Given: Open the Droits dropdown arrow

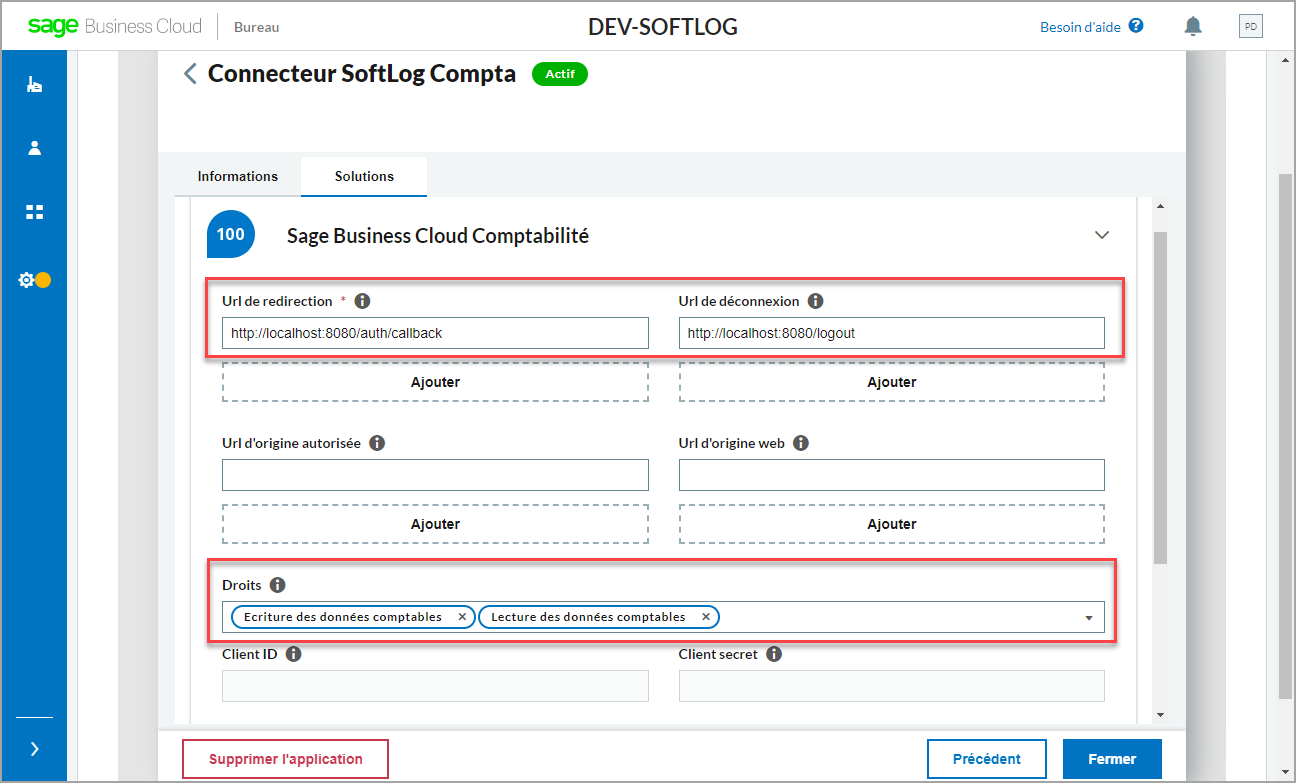Looking at the screenshot, I should point(1089,618).
